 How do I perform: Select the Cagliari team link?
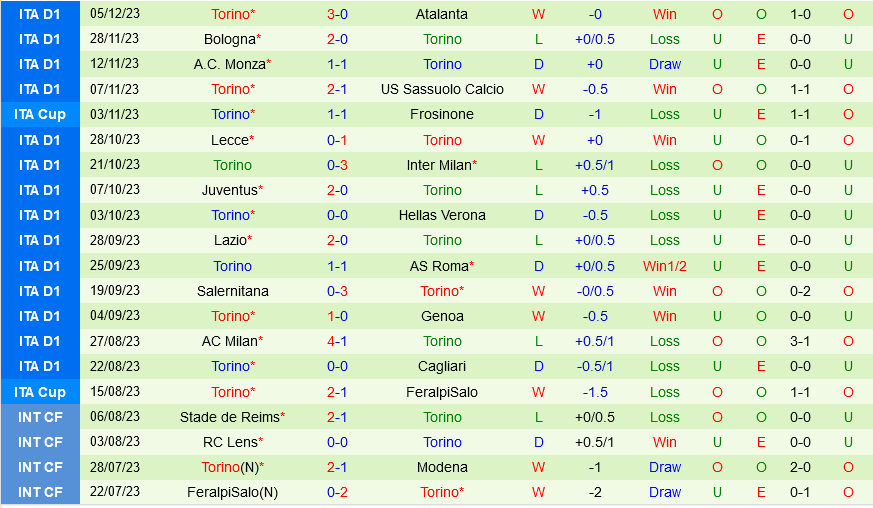(442, 366)
